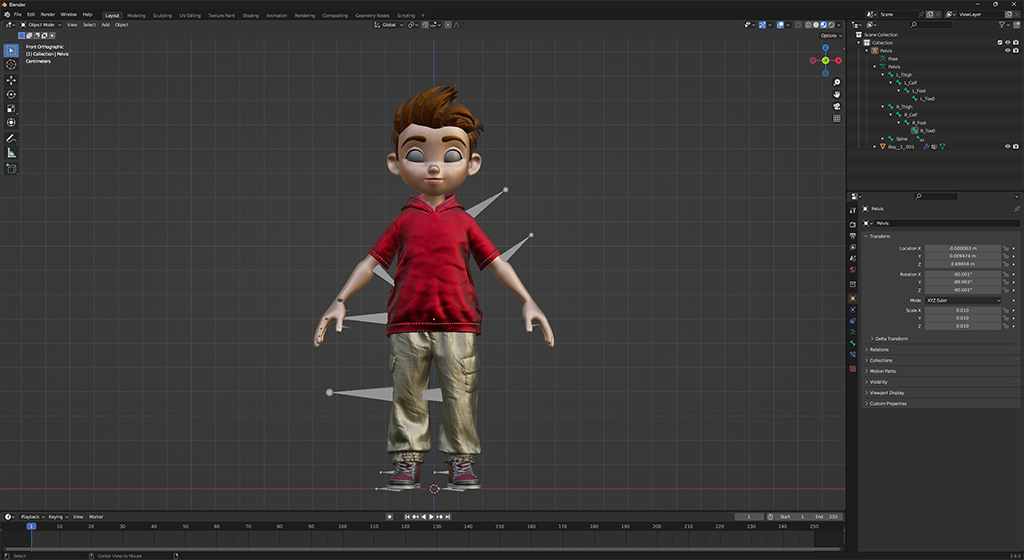Screen dimensions: 1024x560
Task: Hide the Pelvis armature in viewport
Action: 1008,50
